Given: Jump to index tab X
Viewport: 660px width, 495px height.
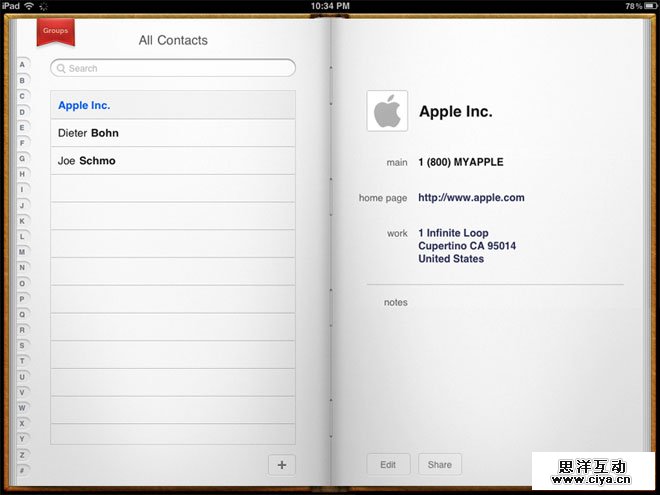Looking at the screenshot, I should pyautogui.click(x=23, y=423).
